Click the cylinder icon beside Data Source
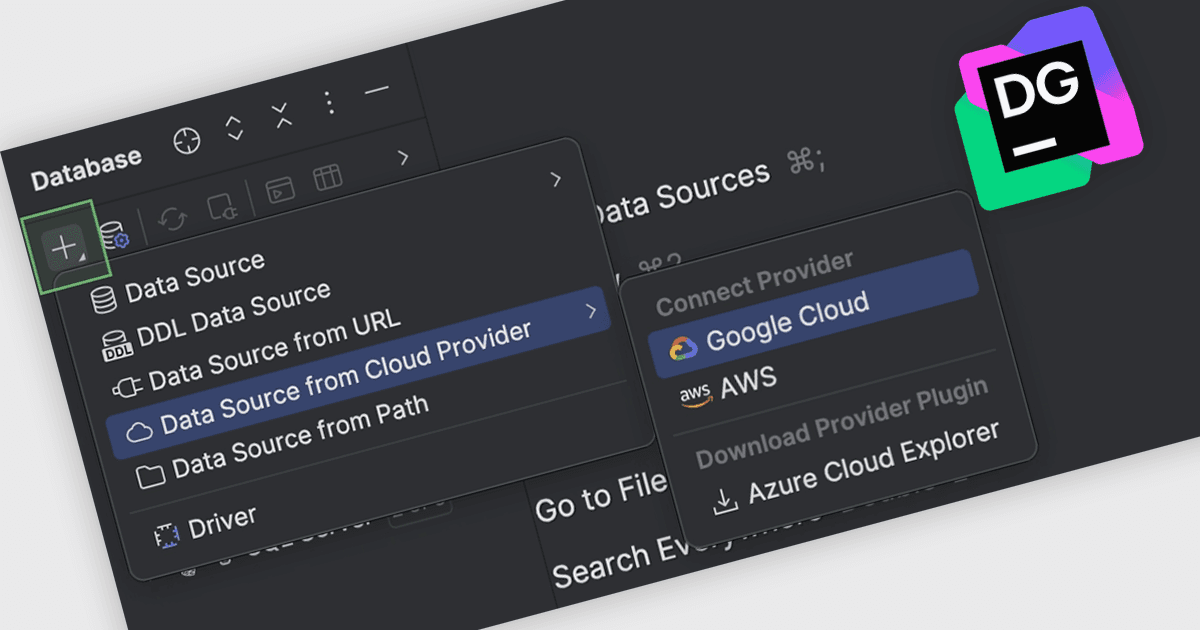Viewport: 1200px width, 630px height. coord(102,299)
